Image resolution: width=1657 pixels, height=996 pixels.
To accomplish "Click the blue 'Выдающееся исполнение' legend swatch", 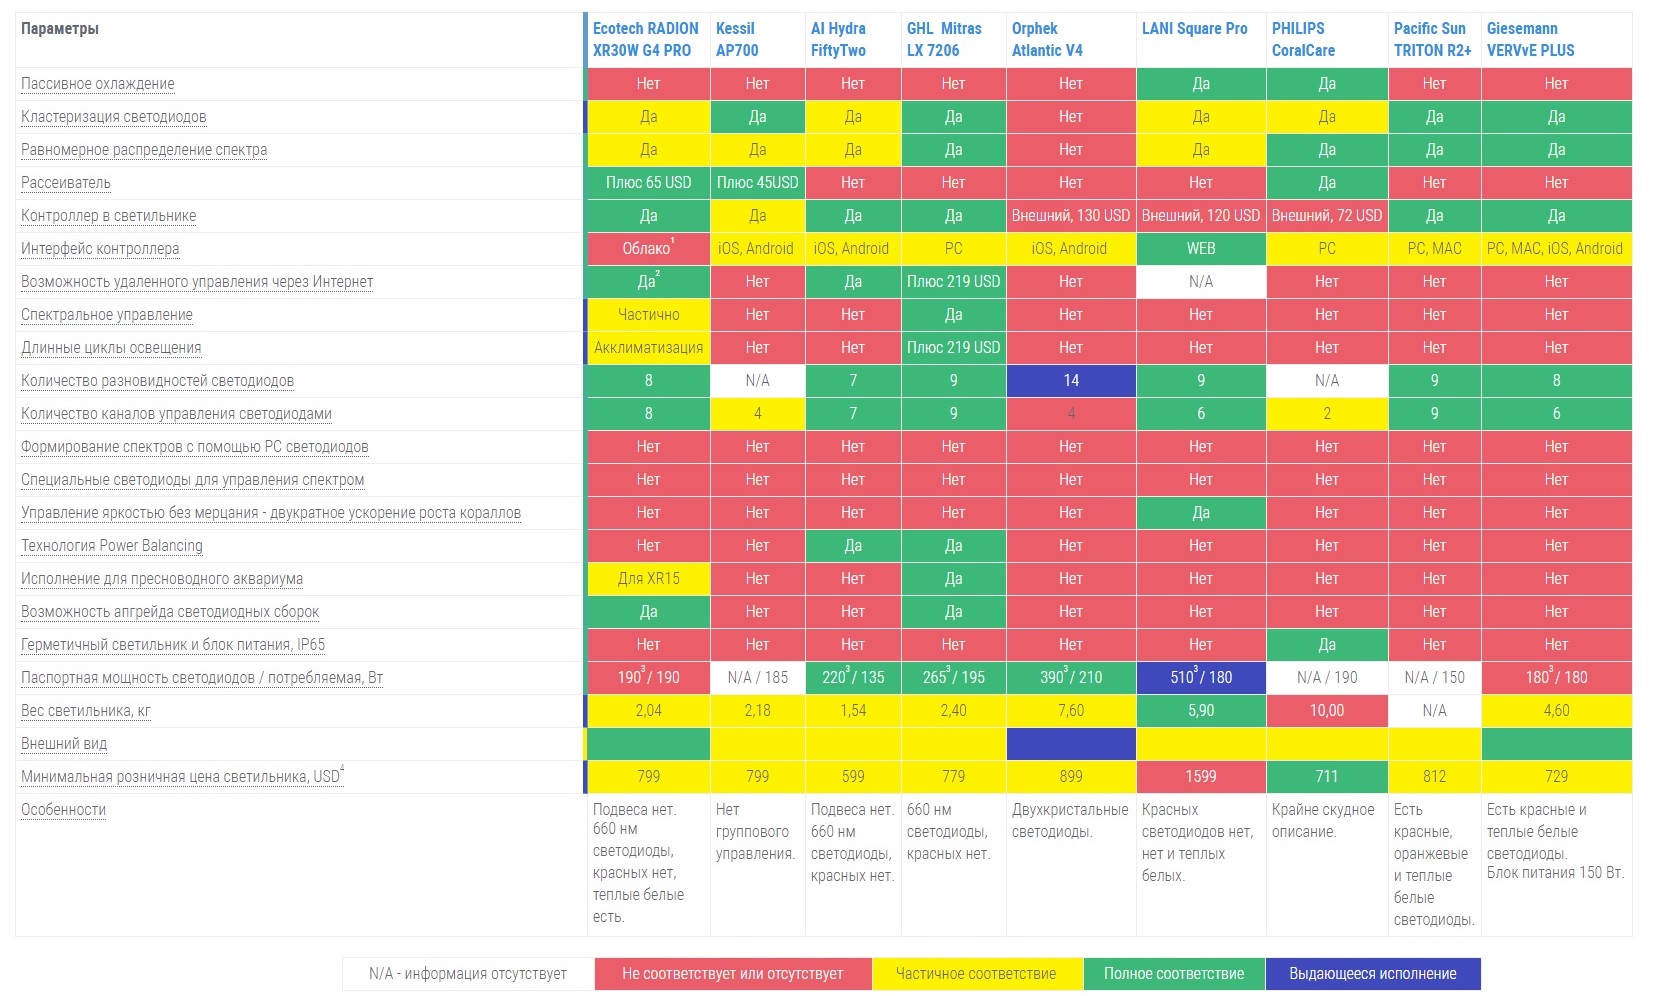I will pyautogui.click(x=1372, y=974).
